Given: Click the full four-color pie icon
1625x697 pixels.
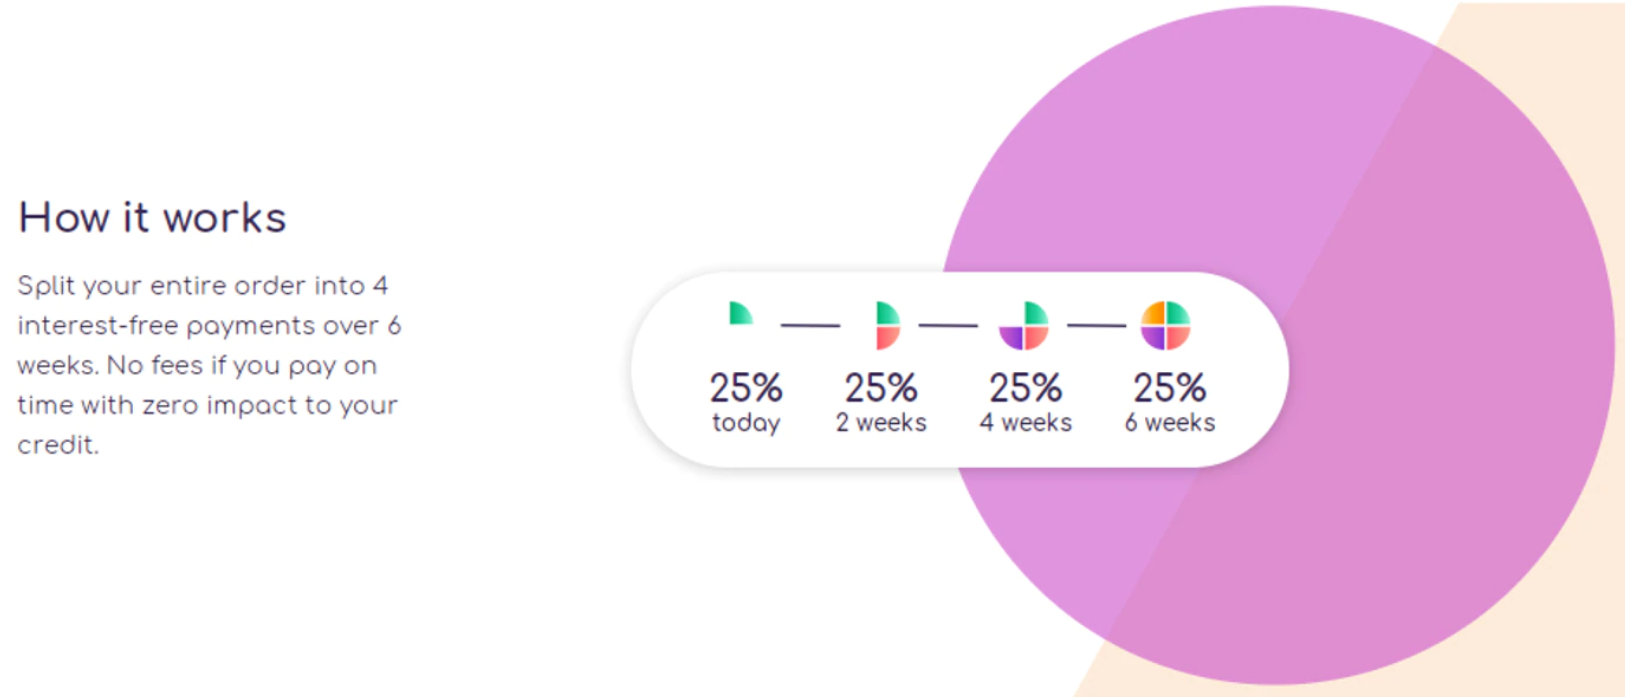Looking at the screenshot, I should (x=1166, y=325).
